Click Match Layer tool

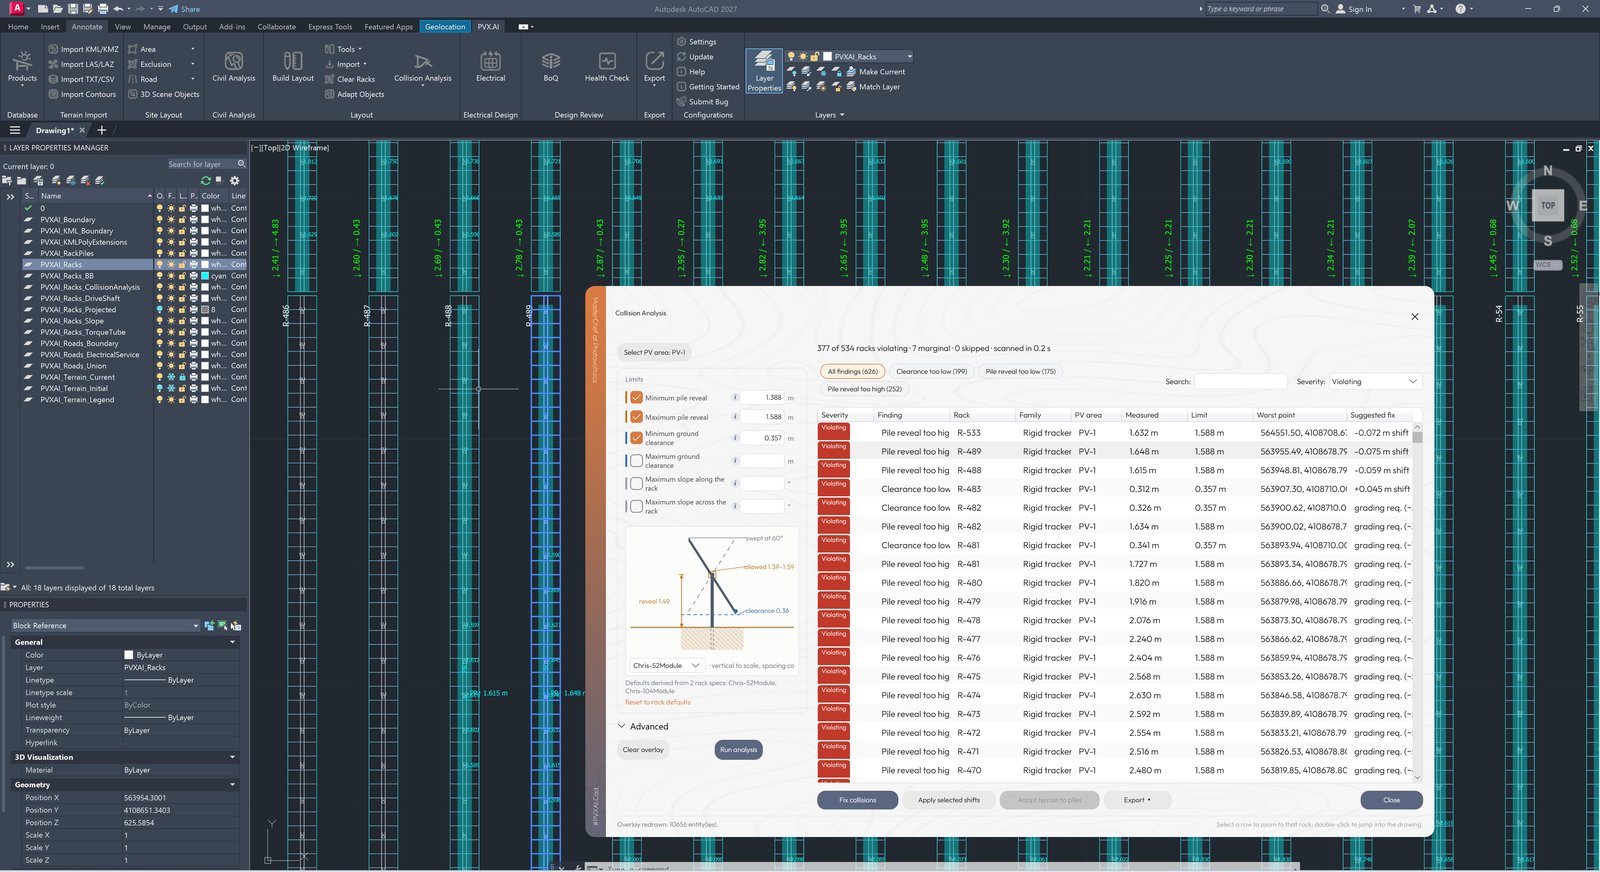coord(872,87)
